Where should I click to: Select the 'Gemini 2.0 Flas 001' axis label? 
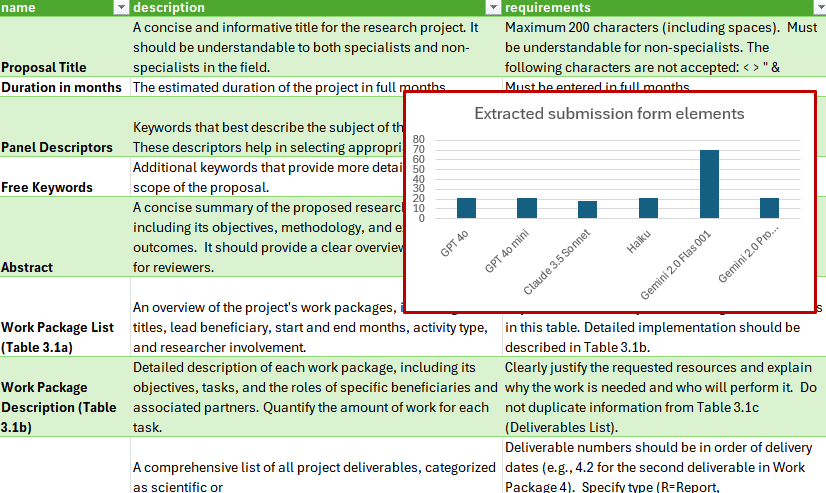[676, 265]
